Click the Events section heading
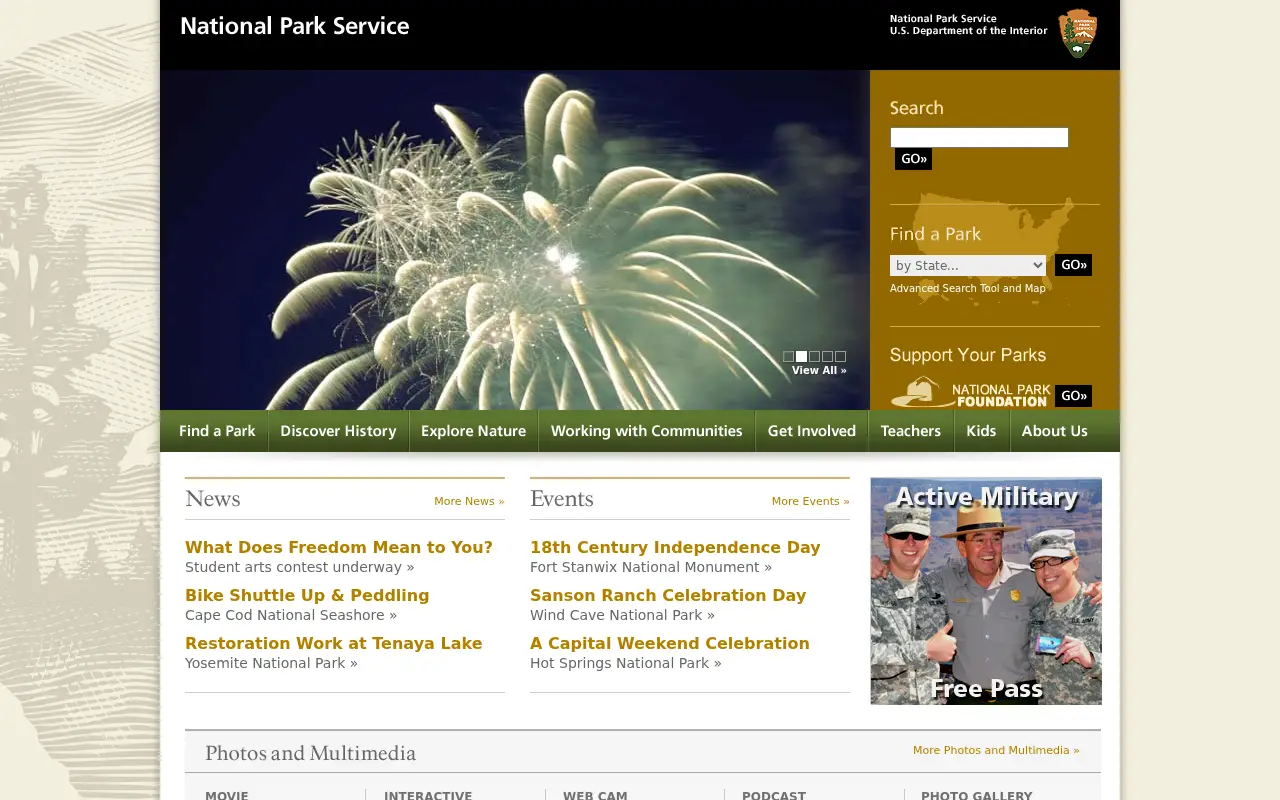The image size is (1280, 800). (562, 499)
